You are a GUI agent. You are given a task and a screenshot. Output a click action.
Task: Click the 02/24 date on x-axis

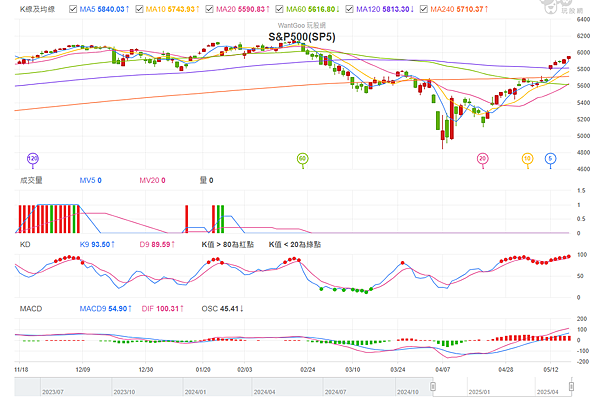pos(308,369)
